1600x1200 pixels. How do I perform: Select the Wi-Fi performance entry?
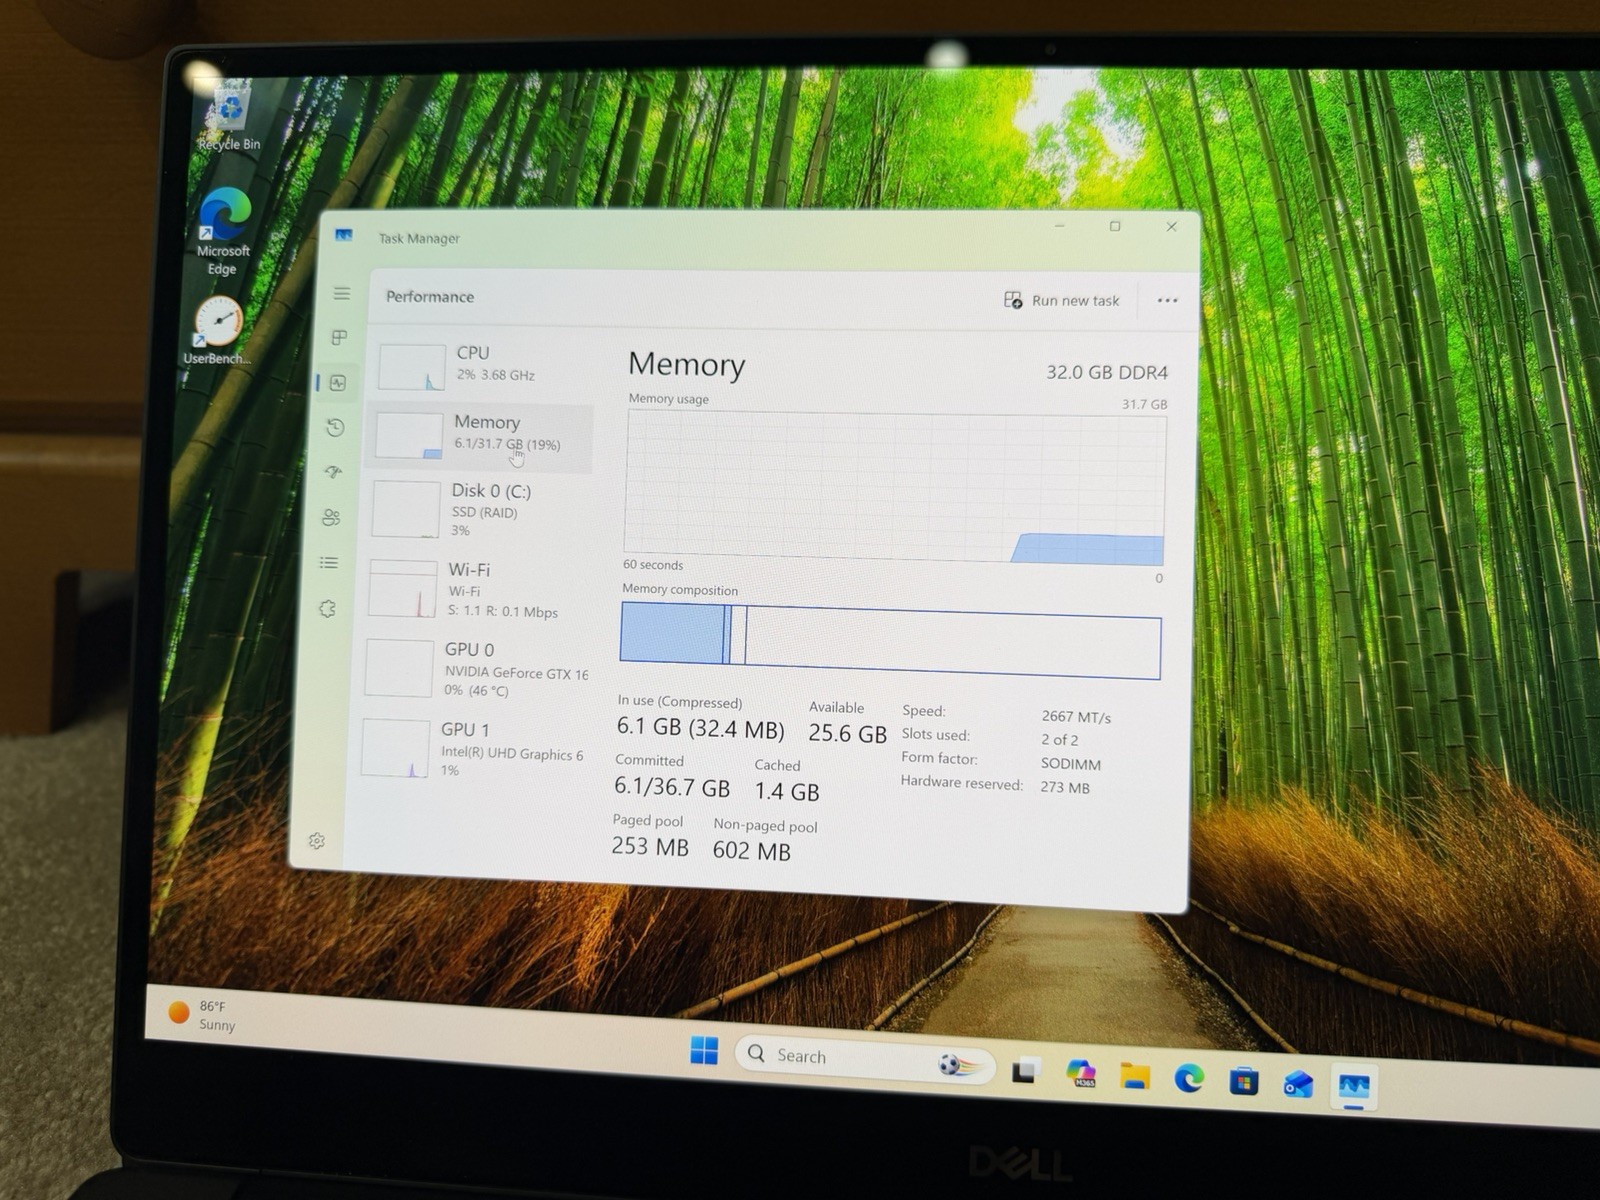coord(476,589)
